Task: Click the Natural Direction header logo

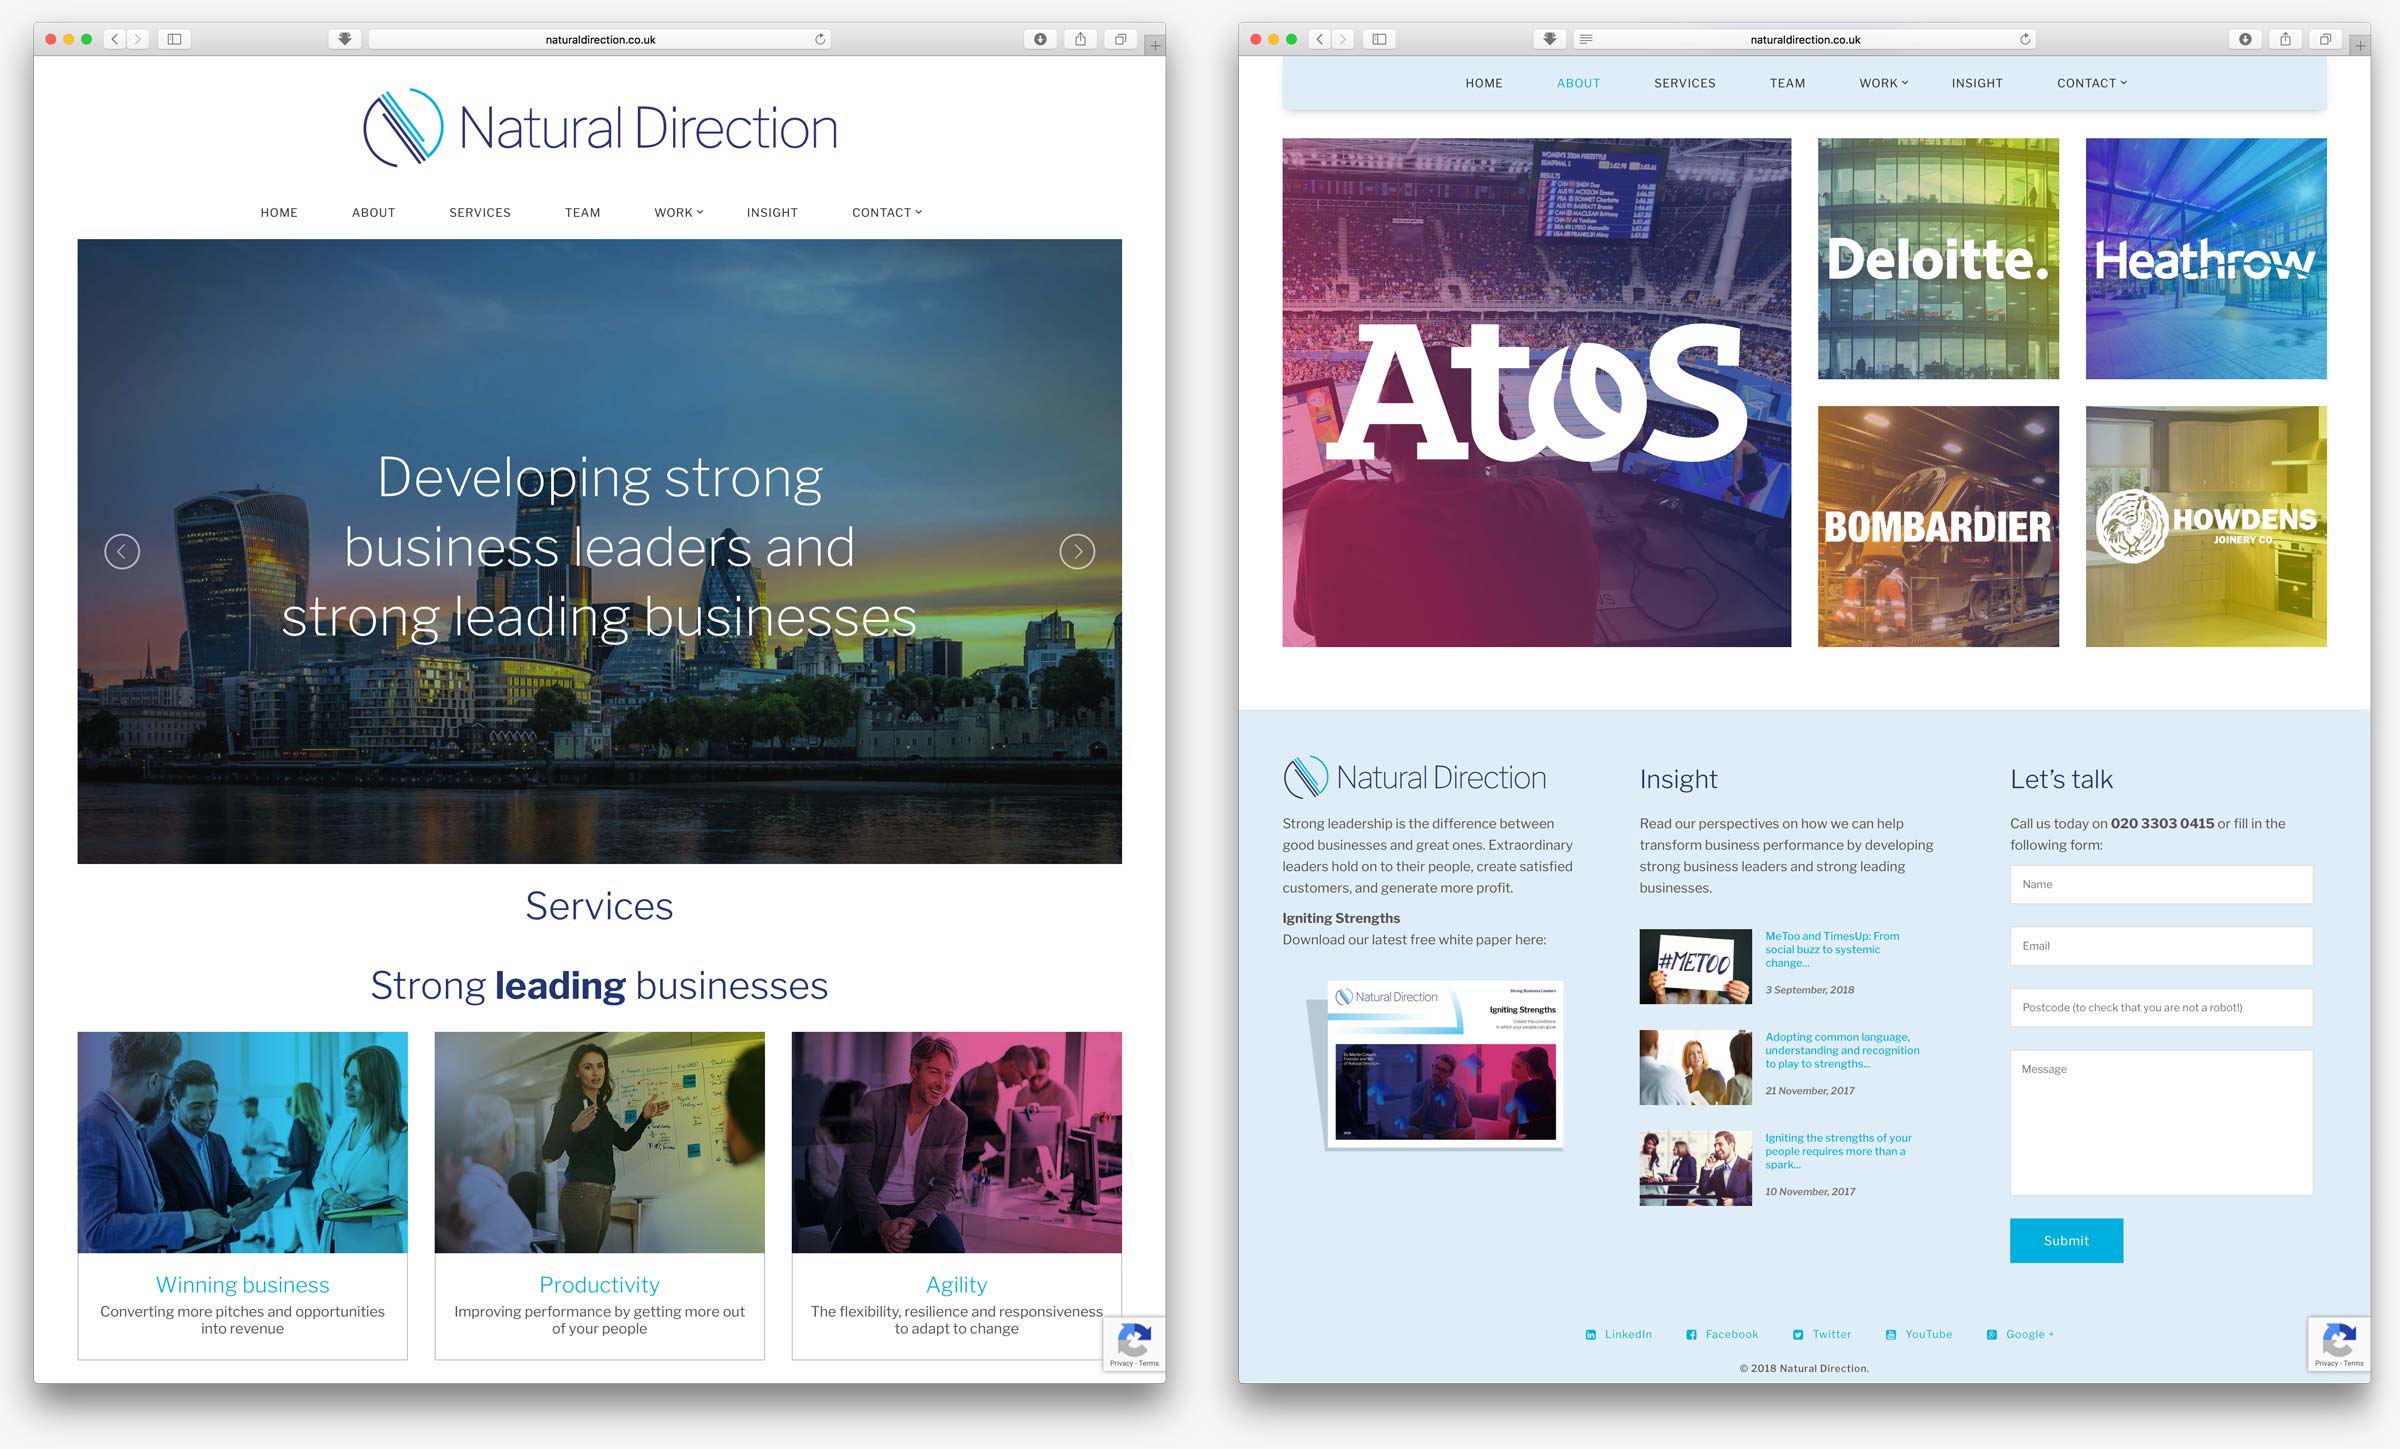Action: (x=600, y=128)
